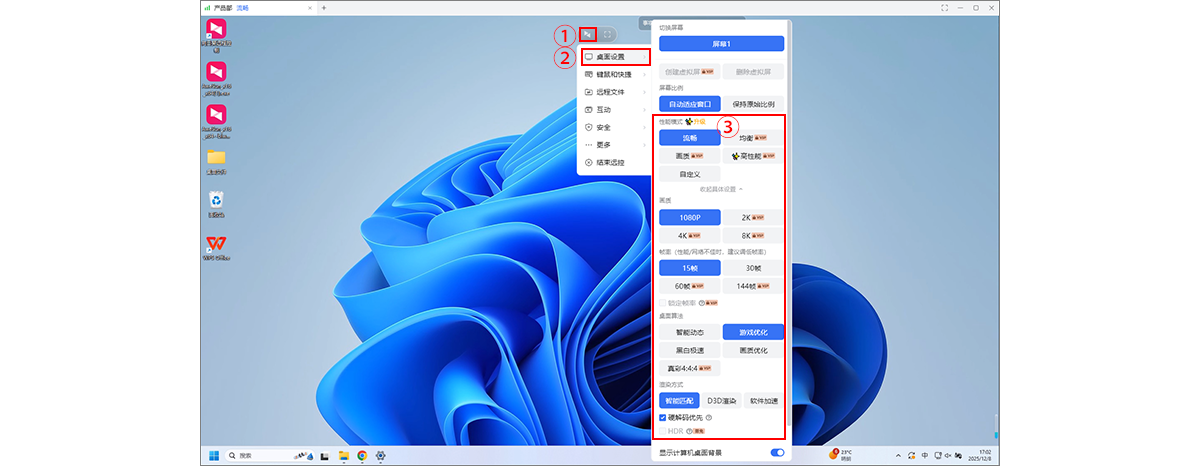
Task: Open 更多 submenu
Action: click(x=615, y=144)
